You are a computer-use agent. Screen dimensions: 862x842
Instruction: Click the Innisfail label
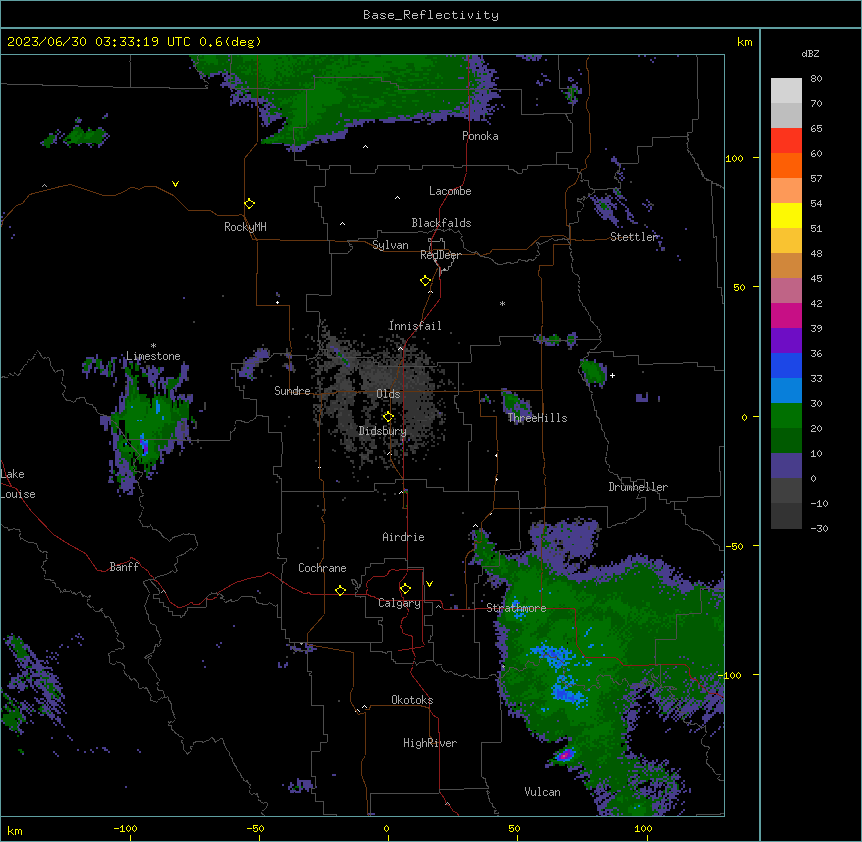(x=415, y=326)
